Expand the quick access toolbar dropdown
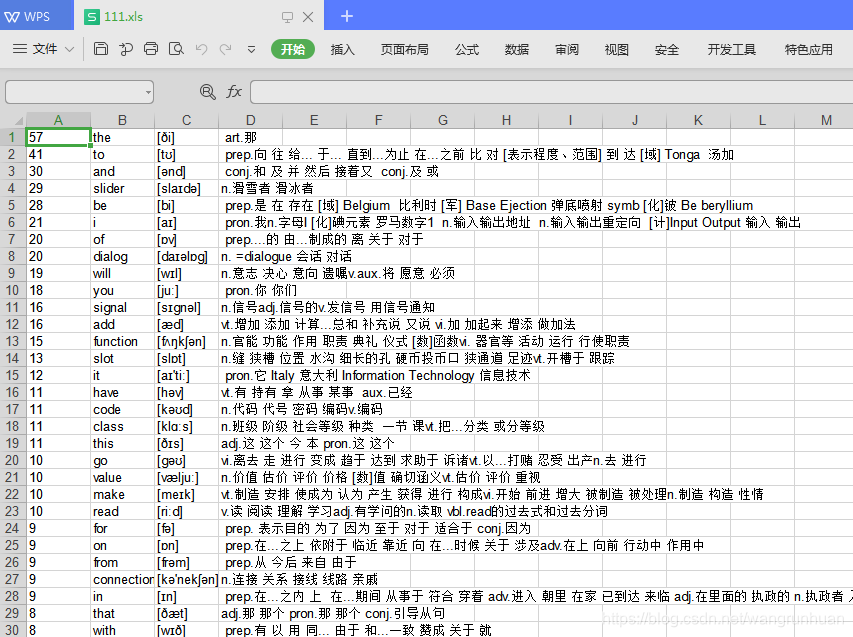The height and width of the screenshot is (637, 853). 251,50
